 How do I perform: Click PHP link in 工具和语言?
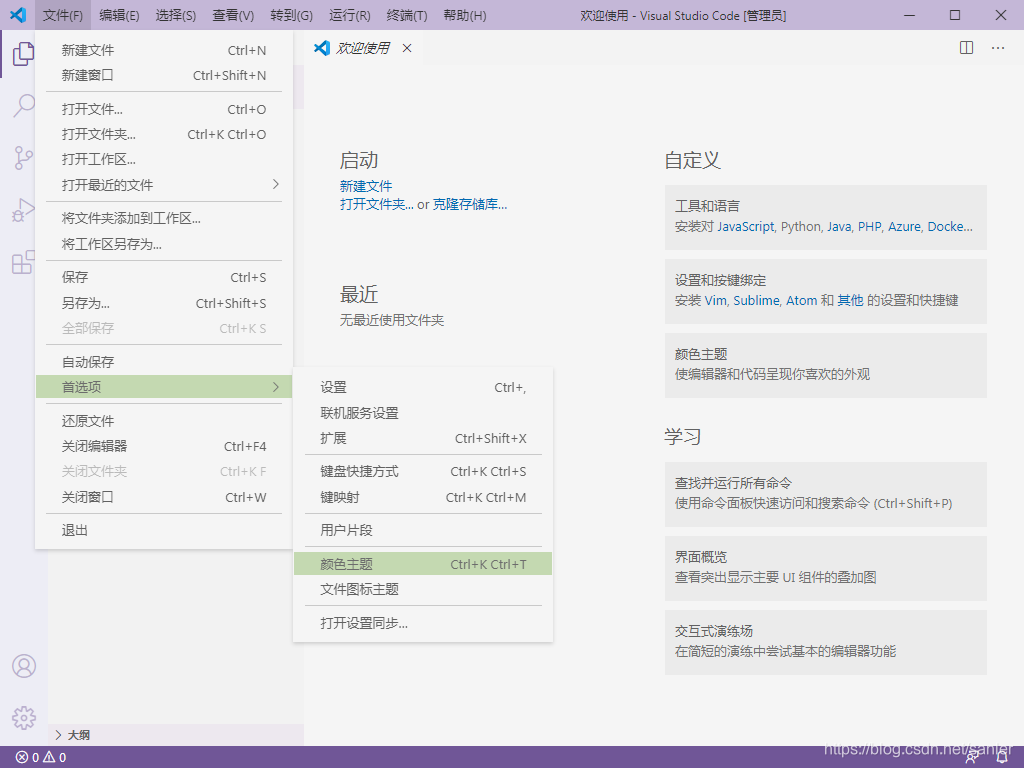(x=869, y=227)
